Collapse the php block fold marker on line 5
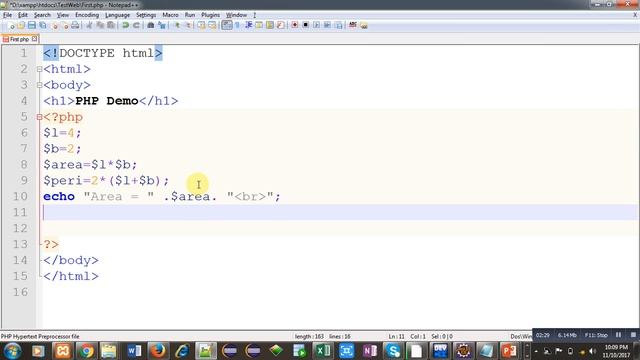Viewport: 640px width, 360px height. click(39, 117)
